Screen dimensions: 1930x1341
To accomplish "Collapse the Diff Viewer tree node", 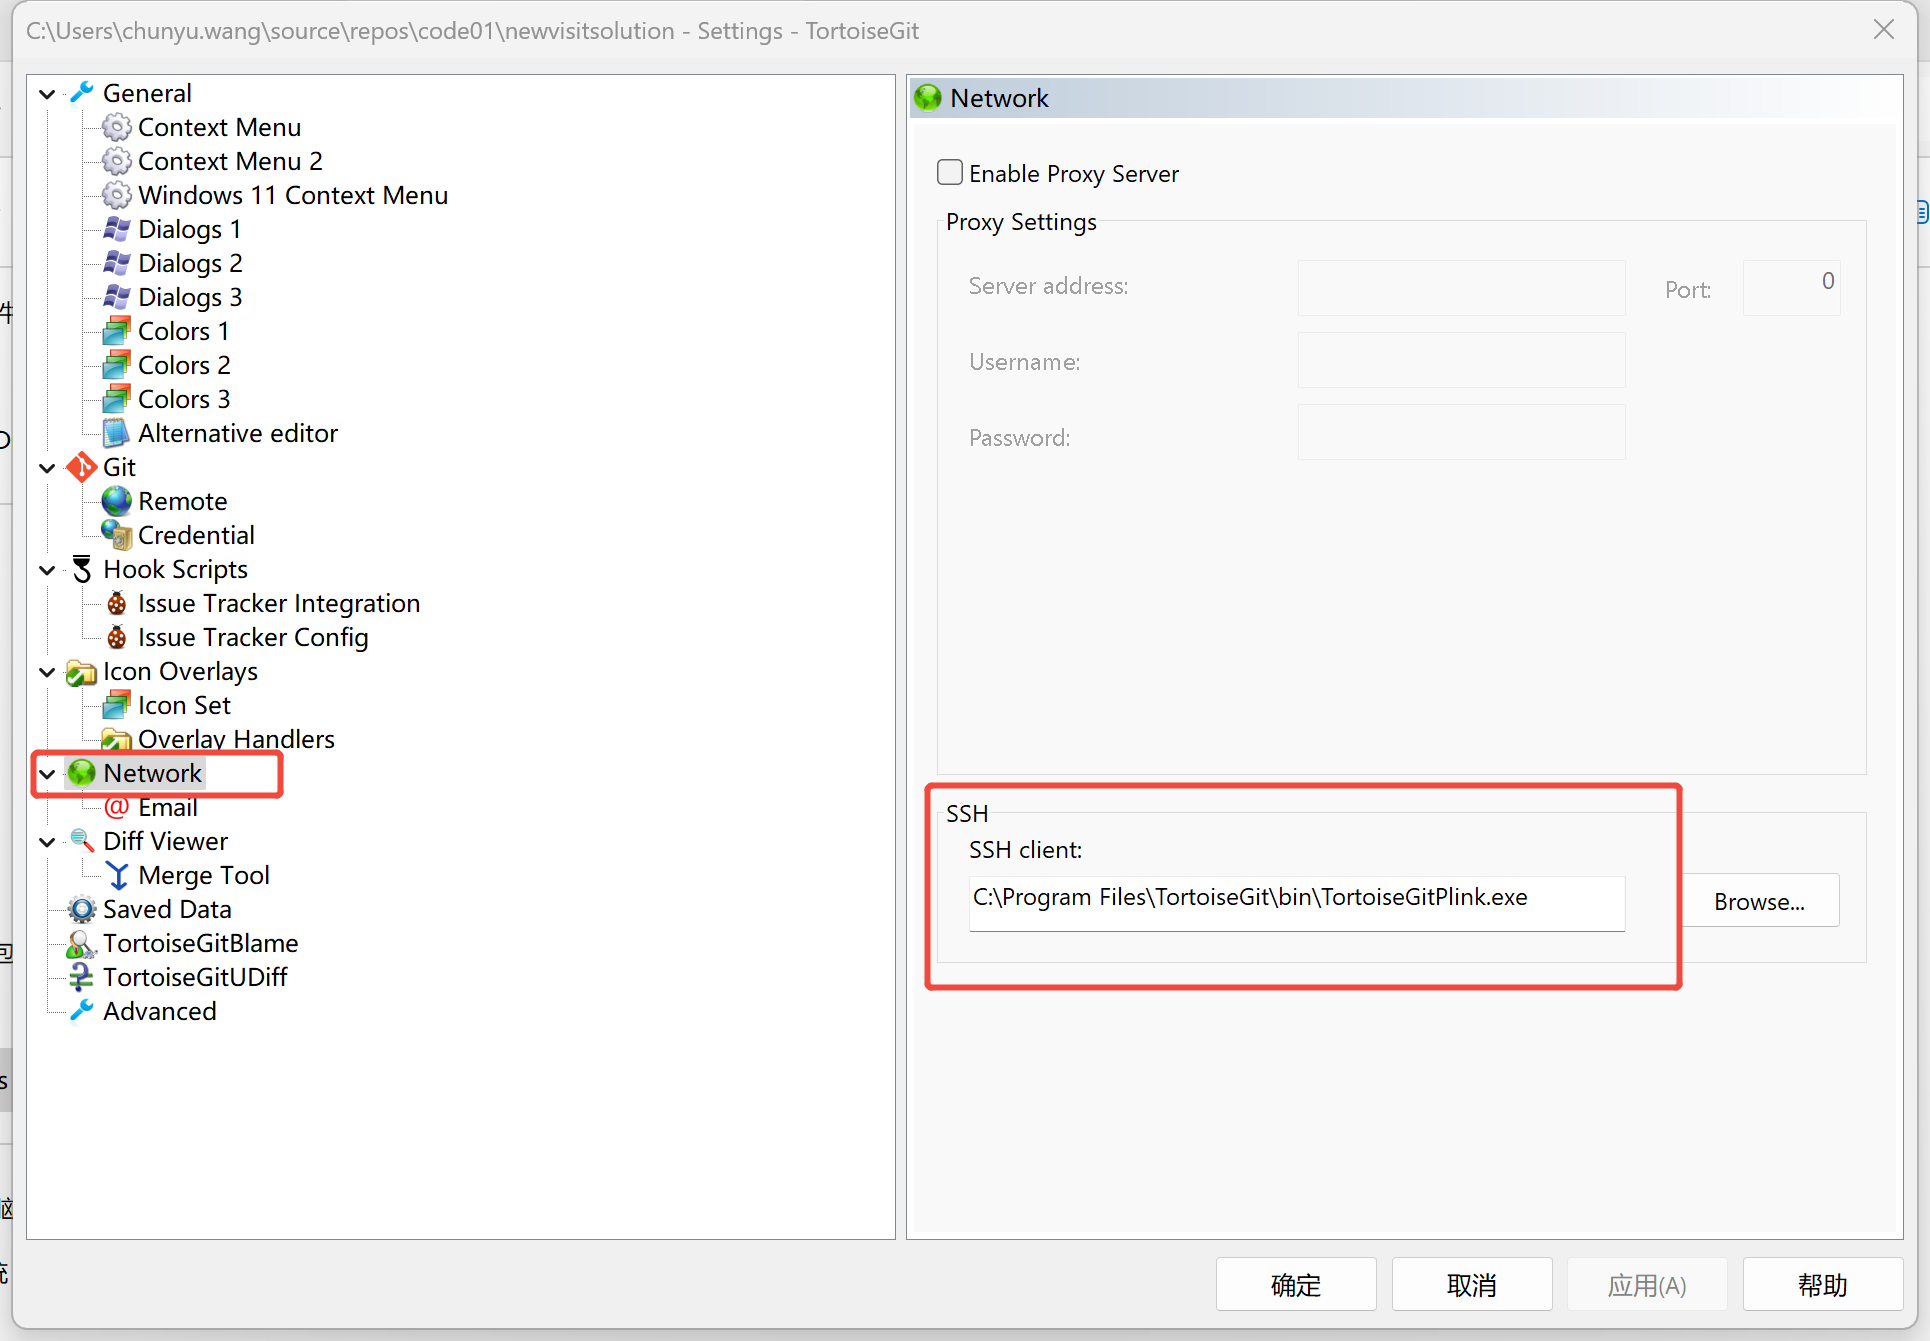I will pyautogui.click(x=47, y=842).
